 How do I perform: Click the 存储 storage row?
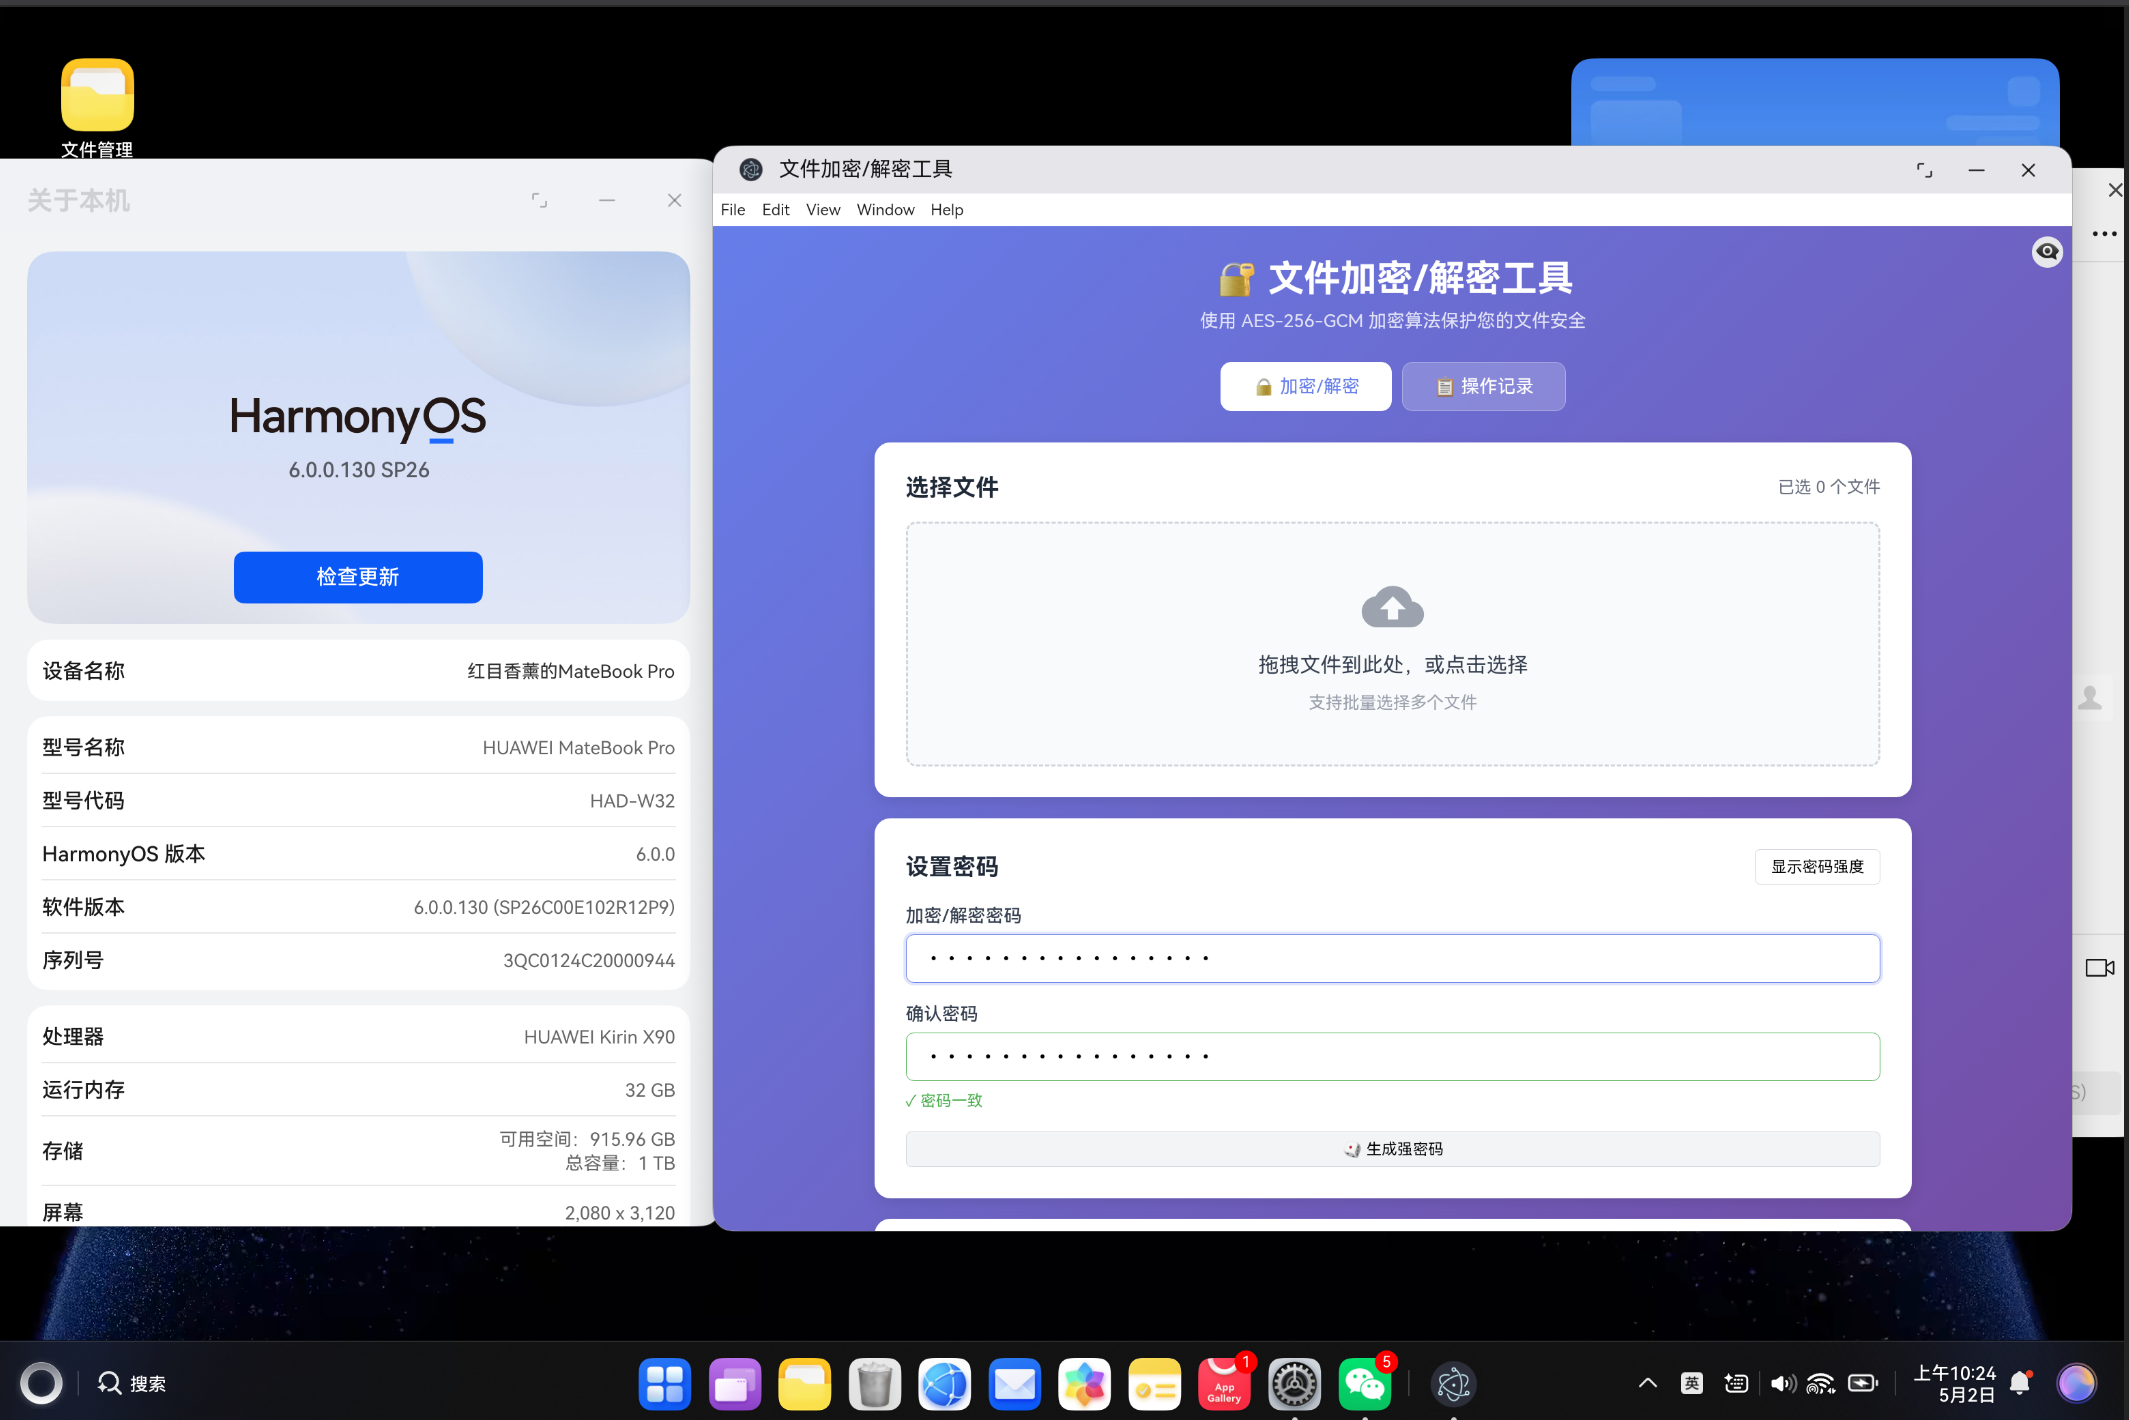(x=358, y=1151)
